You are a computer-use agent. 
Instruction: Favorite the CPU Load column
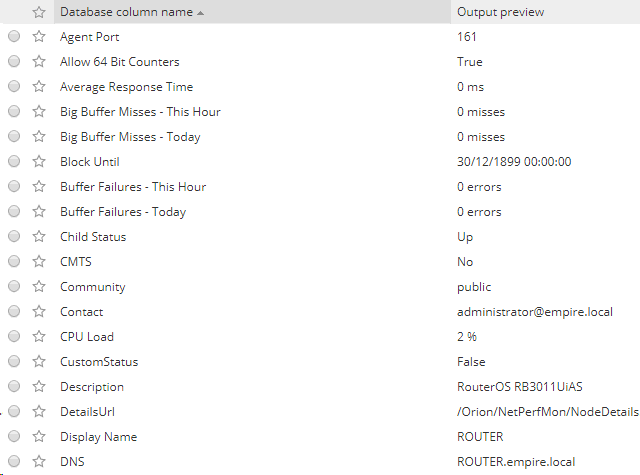39,337
